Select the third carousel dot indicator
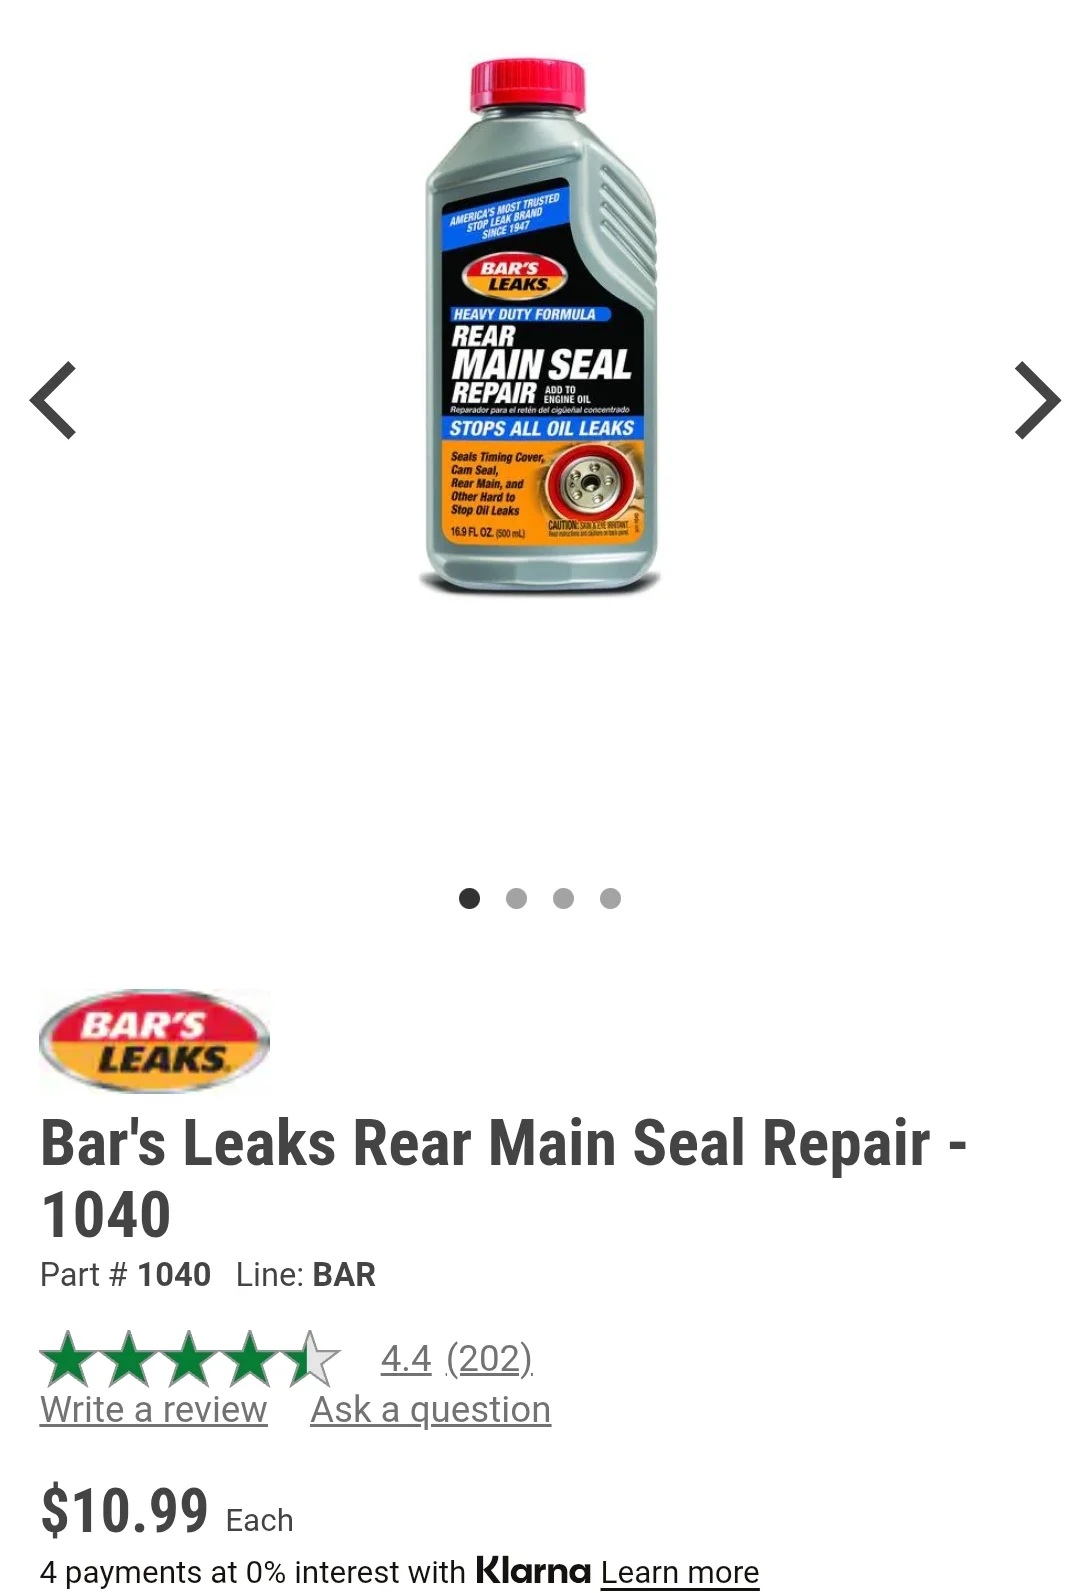The height and width of the screenshot is (1593, 1080). coord(563,898)
